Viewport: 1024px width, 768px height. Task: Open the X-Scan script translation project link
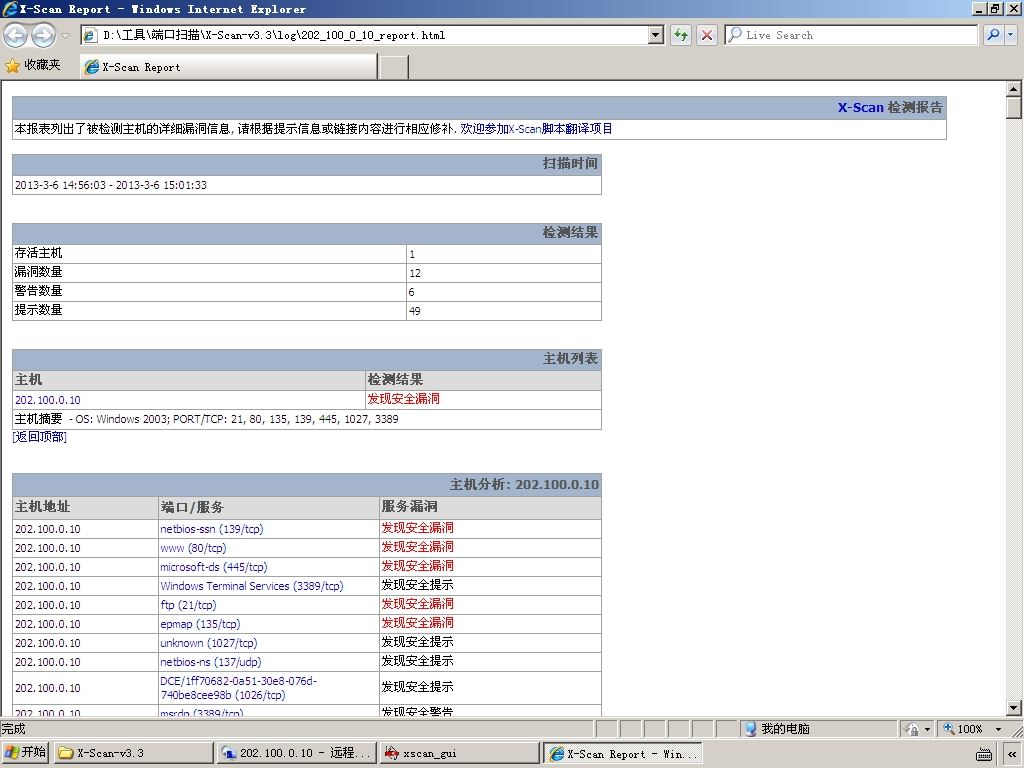coord(536,129)
